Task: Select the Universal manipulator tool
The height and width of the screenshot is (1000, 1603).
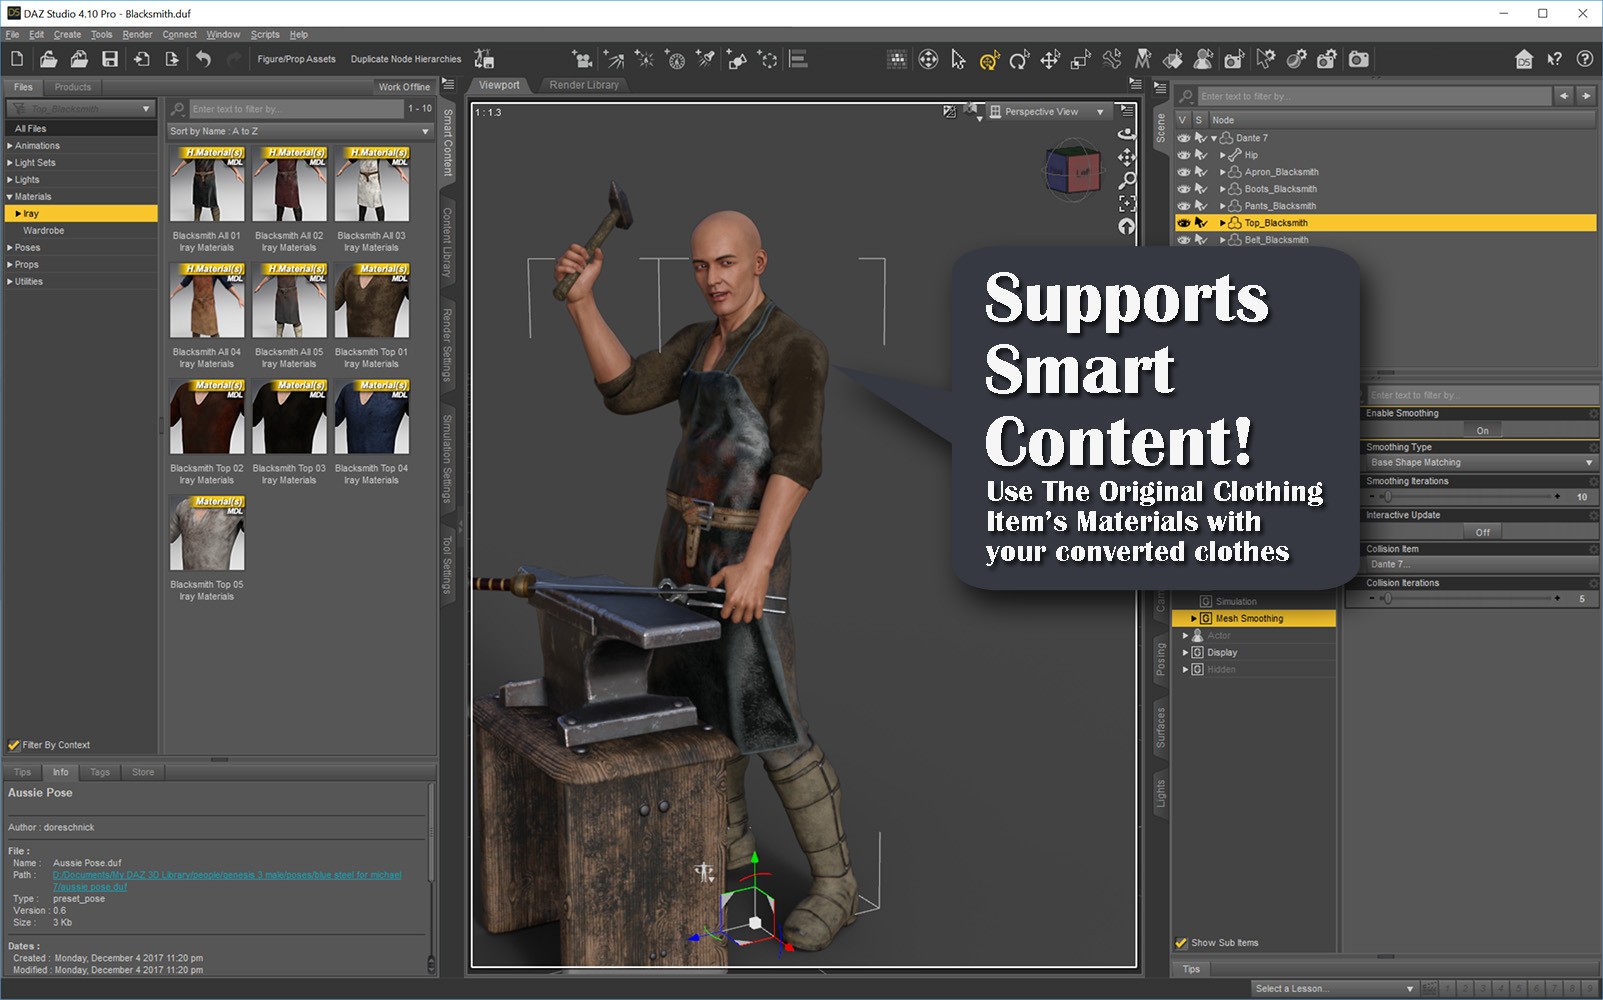Action: (x=989, y=60)
